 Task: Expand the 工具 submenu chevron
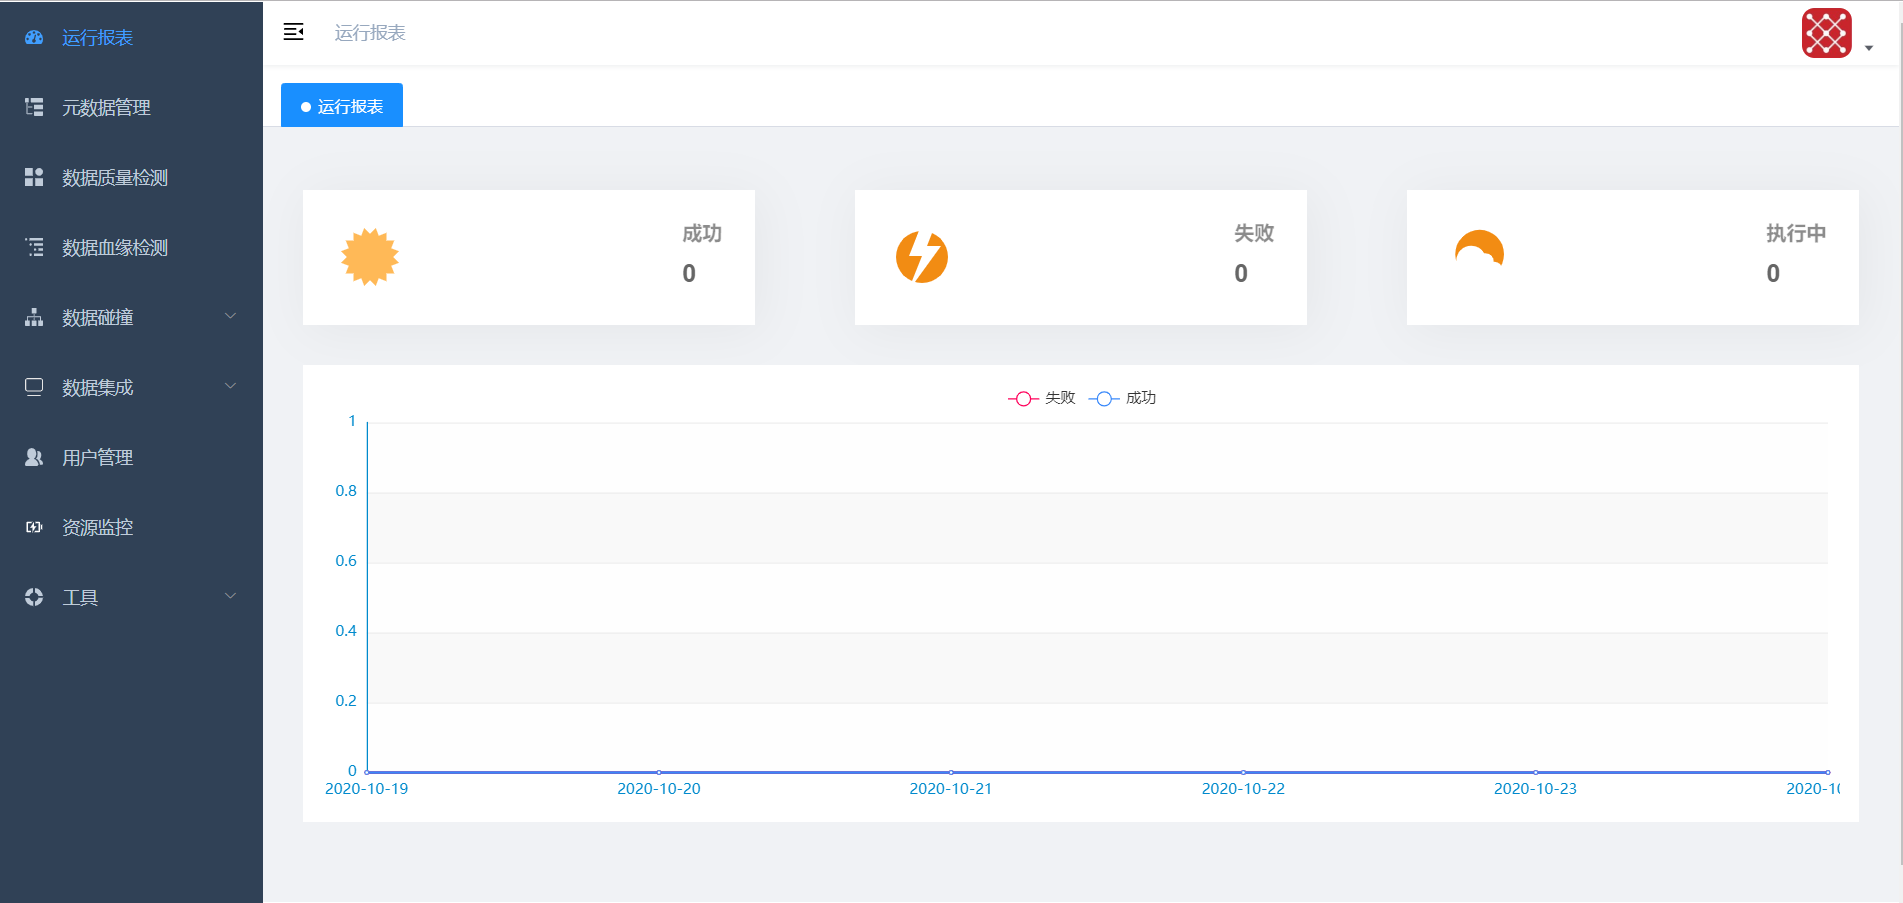pyautogui.click(x=231, y=596)
